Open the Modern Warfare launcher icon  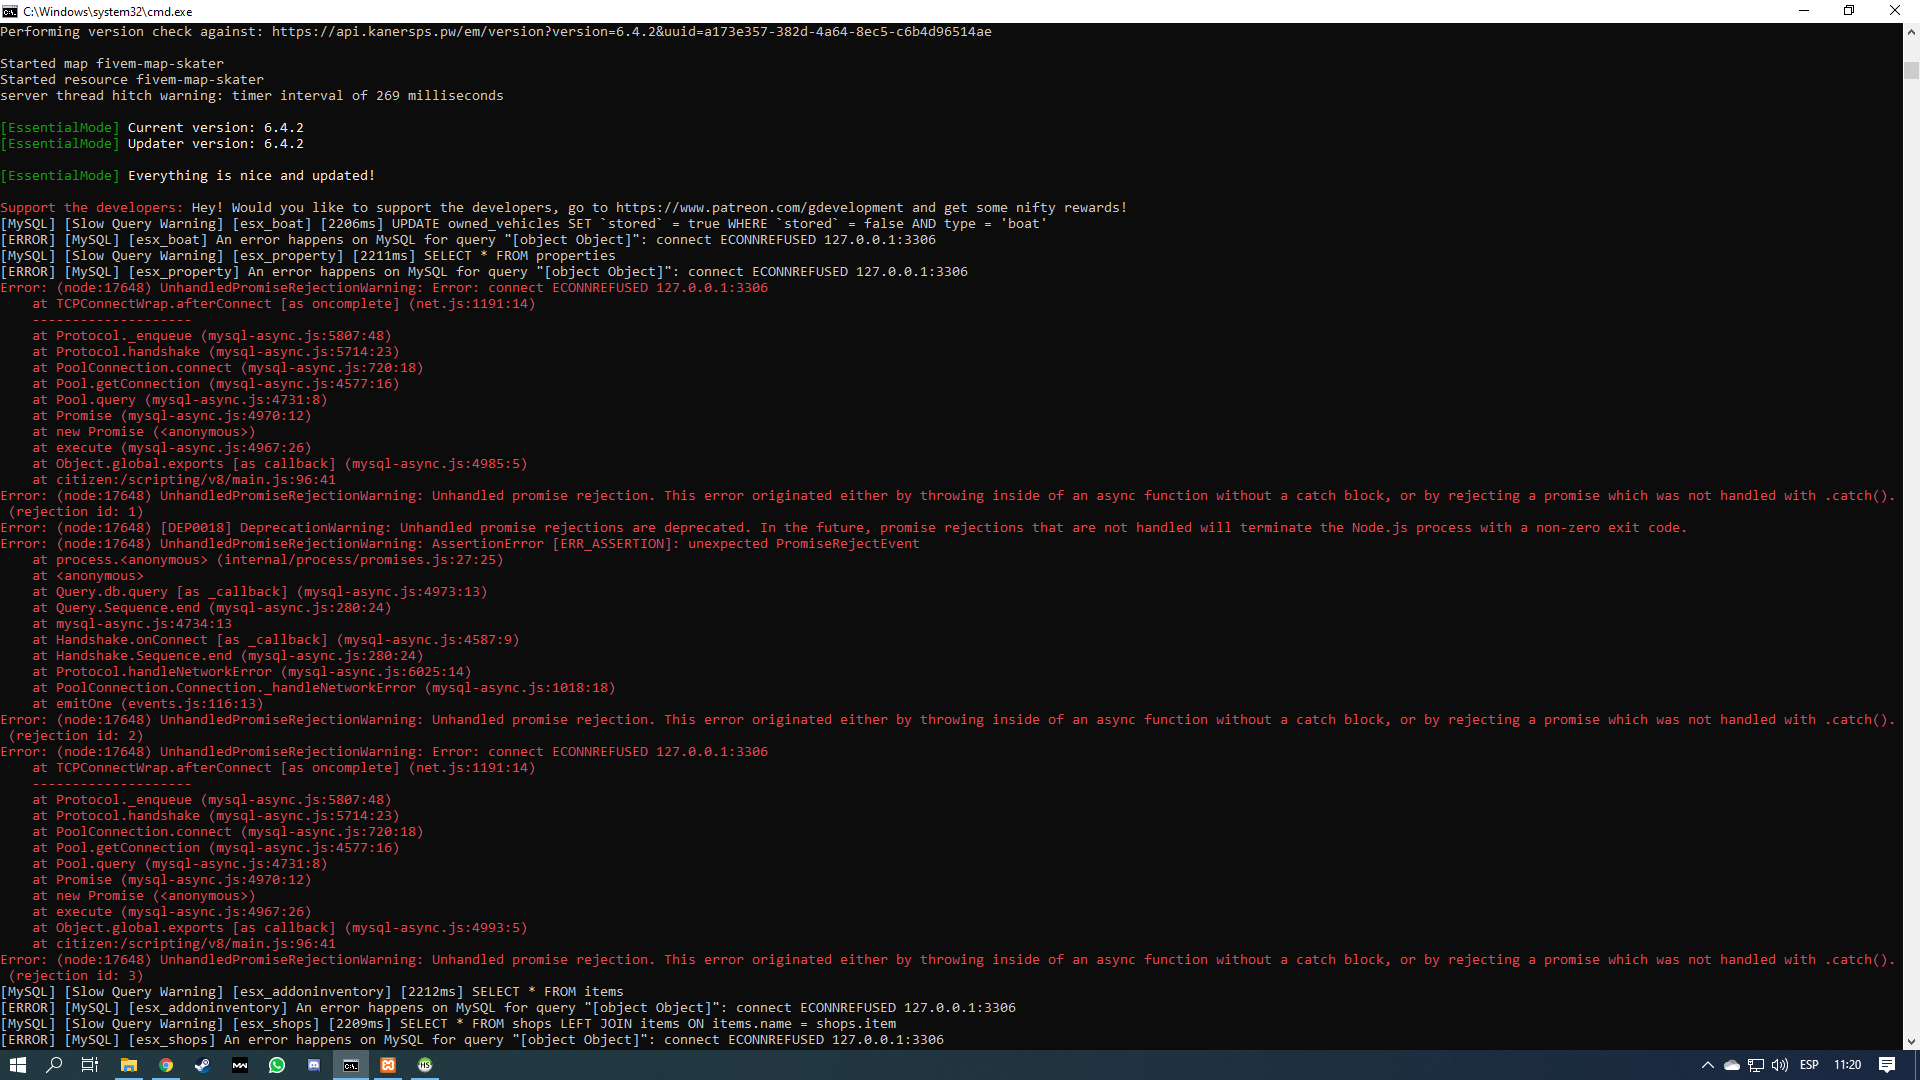(240, 1065)
